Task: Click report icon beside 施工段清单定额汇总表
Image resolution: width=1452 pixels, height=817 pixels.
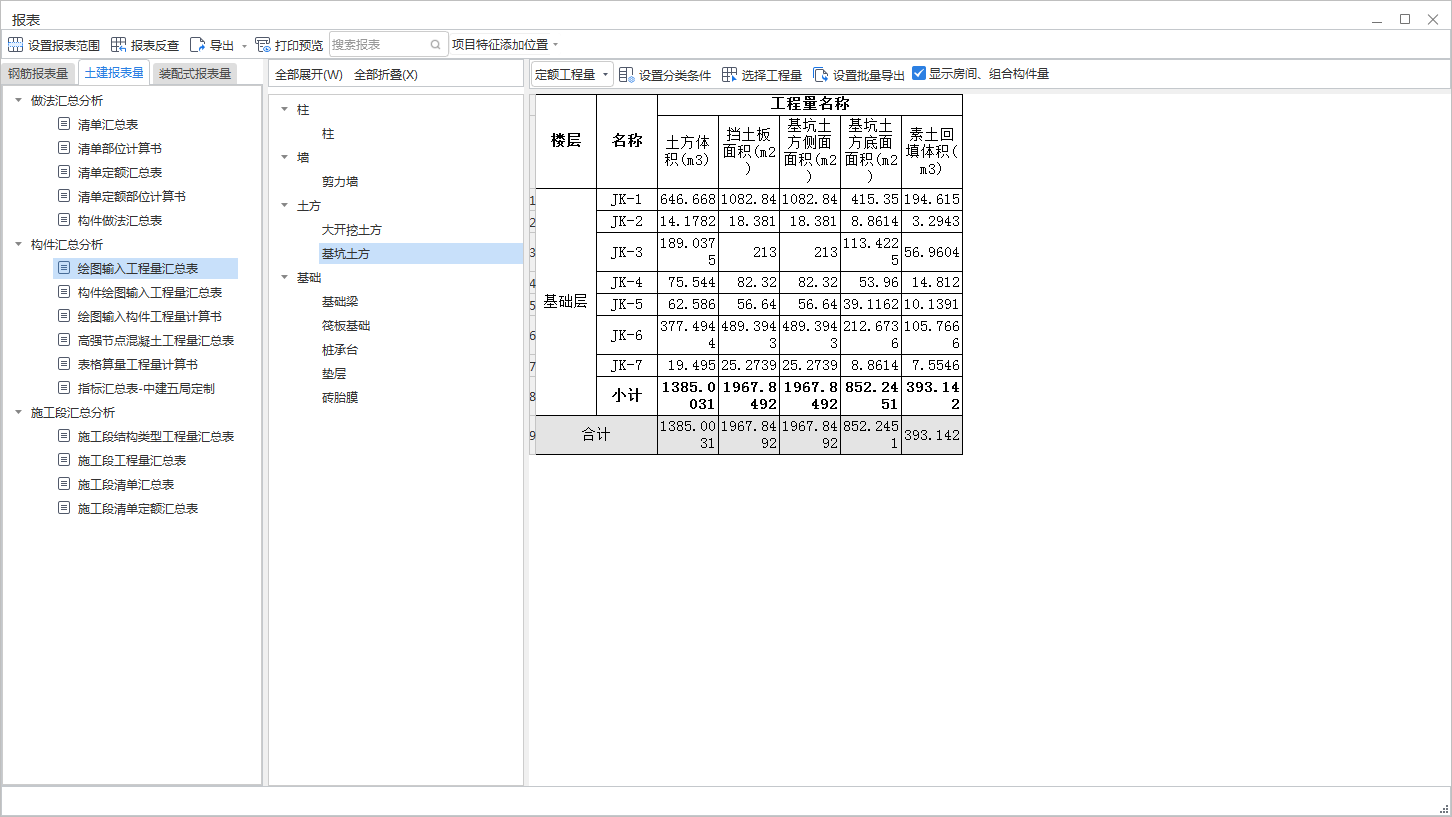Action: click(x=64, y=508)
